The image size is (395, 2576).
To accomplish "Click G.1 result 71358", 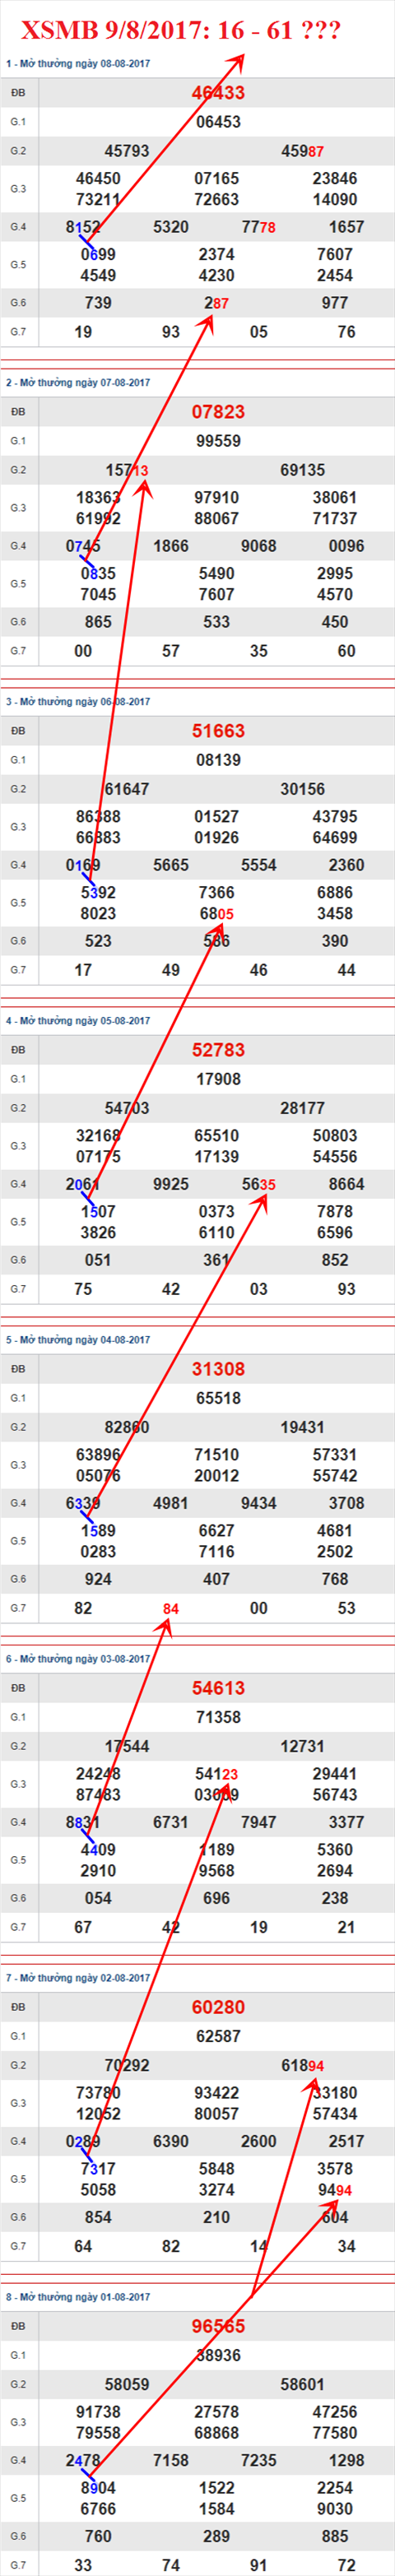I will coord(218,1717).
